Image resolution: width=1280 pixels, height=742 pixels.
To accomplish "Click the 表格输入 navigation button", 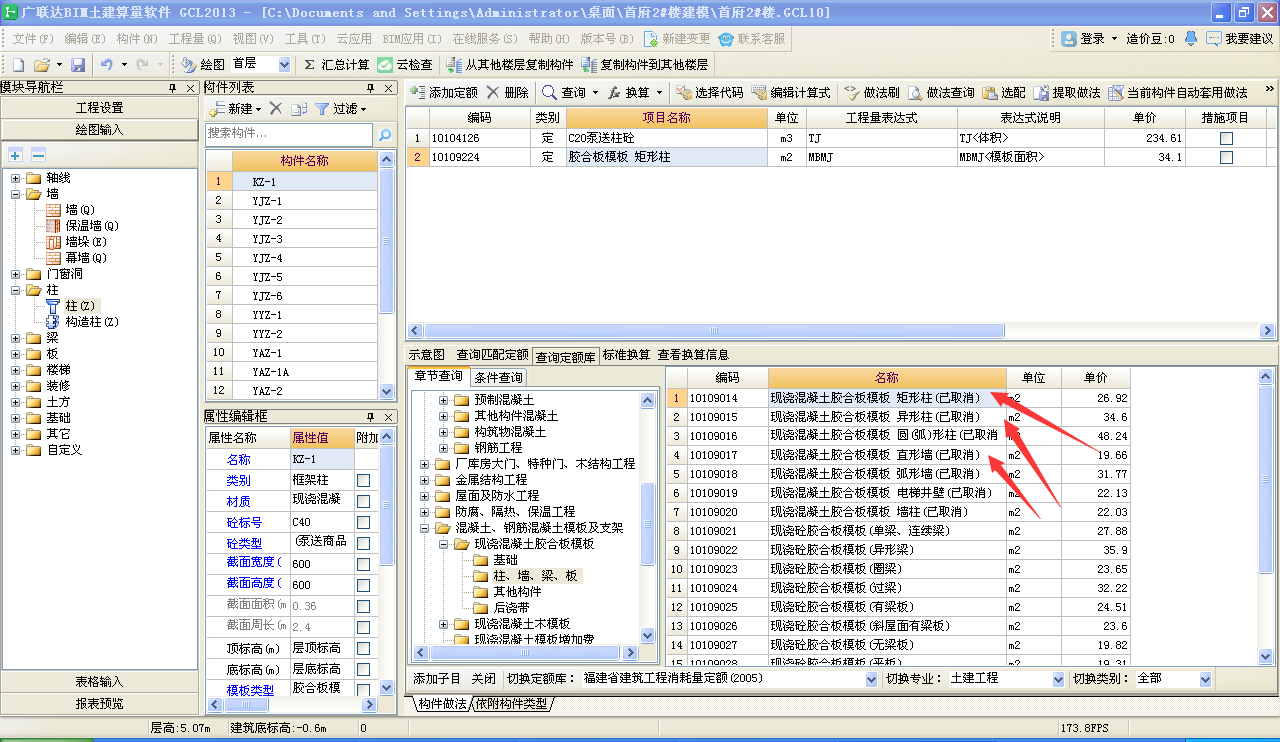I will coord(100,682).
